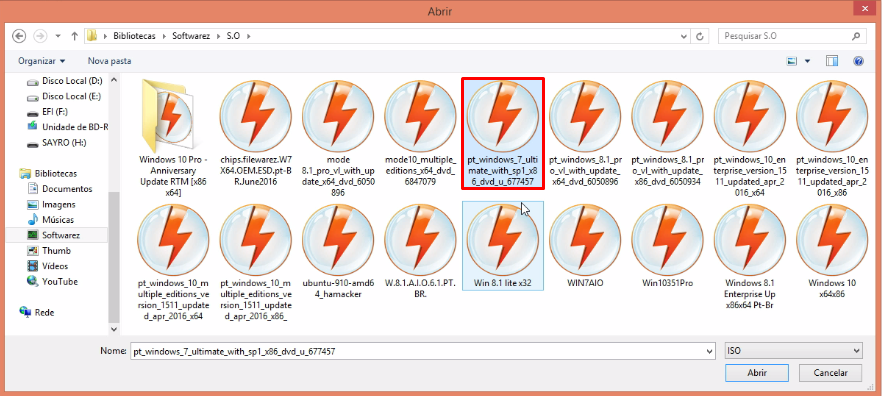
Task: Click Softwarez in the address path
Action: click(191, 36)
